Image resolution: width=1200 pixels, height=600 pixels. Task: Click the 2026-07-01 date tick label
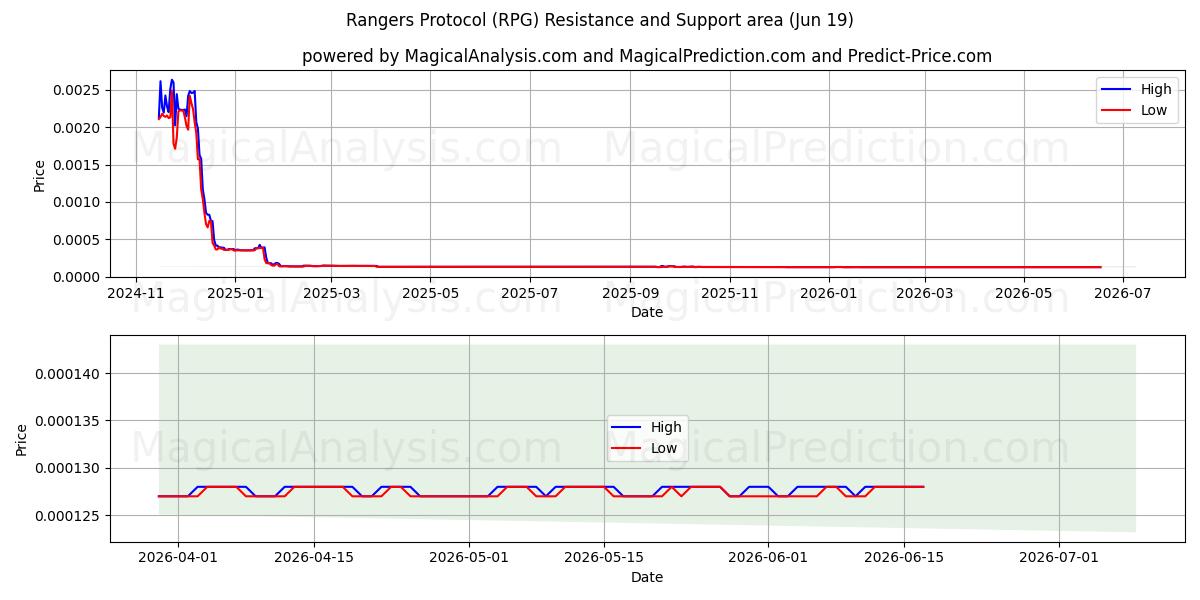tap(1059, 558)
